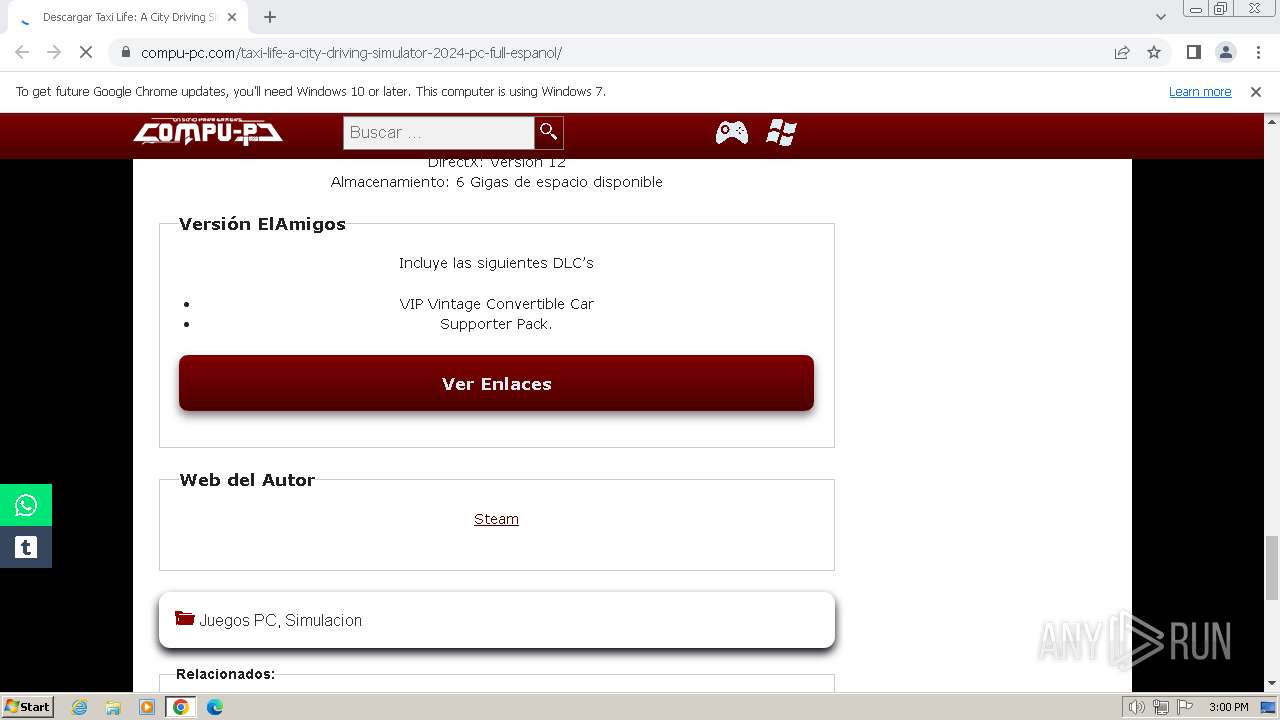This screenshot has height=720, width=1280.
Task: Open Windows Media Player from taskbar
Action: pyautogui.click(x=147, y=707)
